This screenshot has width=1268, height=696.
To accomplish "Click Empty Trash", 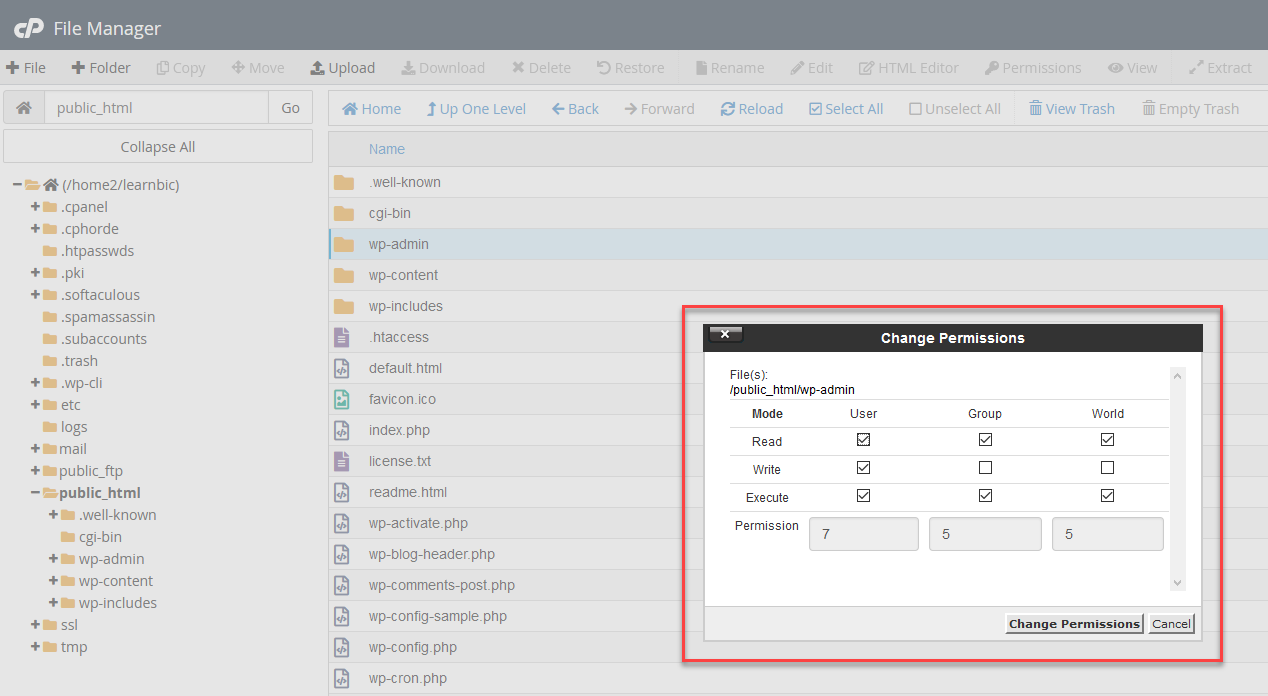I will [1191, 109].
